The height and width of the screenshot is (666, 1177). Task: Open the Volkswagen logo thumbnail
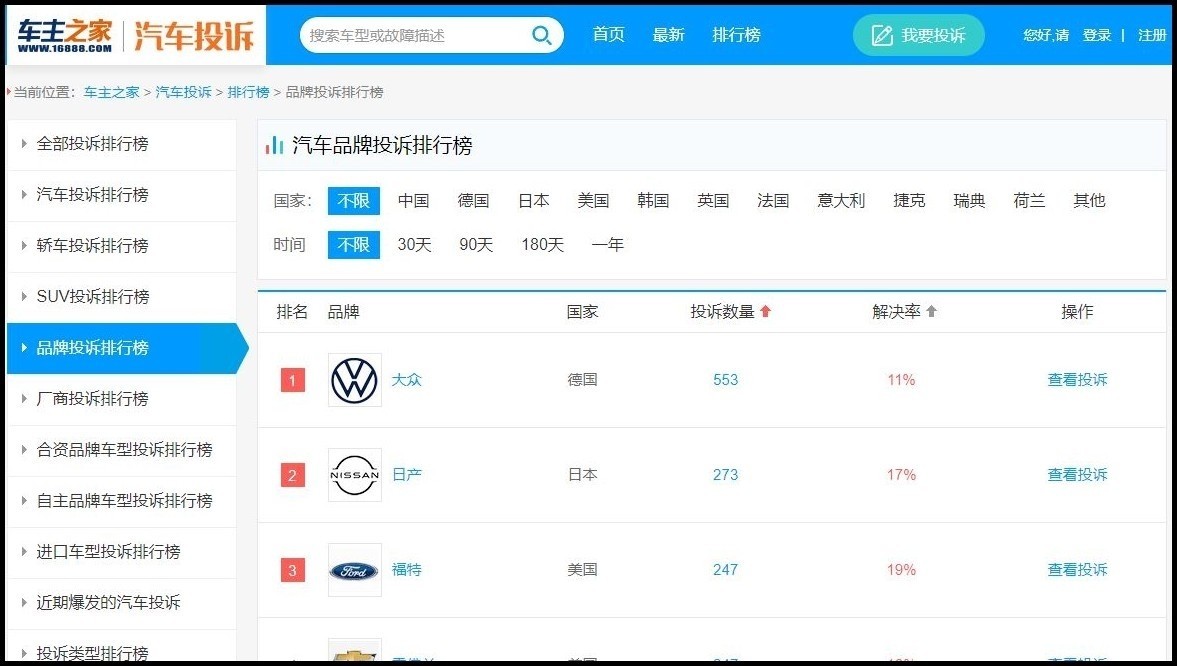tap(355, 380)
